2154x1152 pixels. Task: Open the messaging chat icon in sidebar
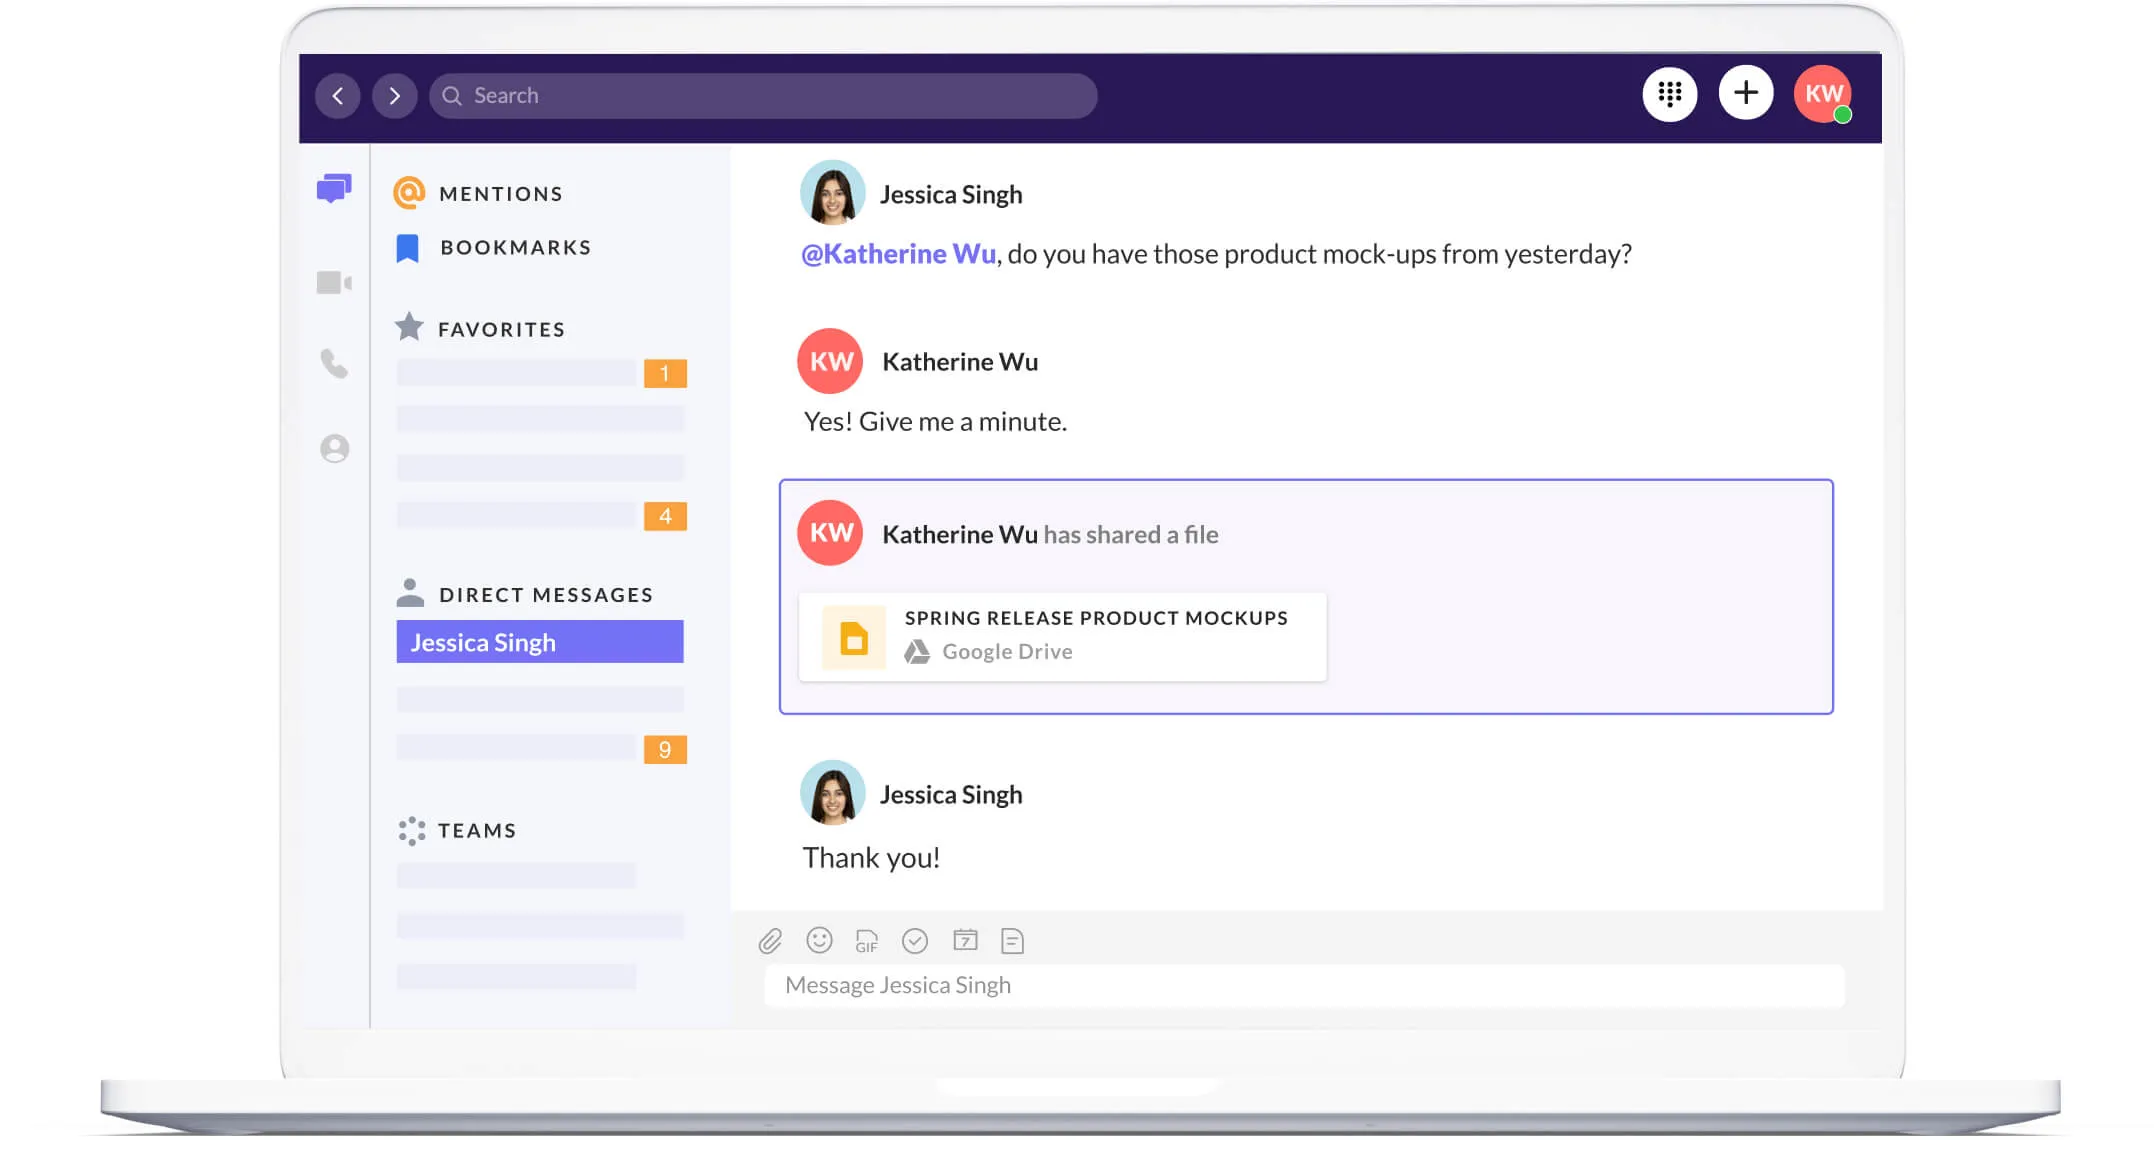click(334, 188)
